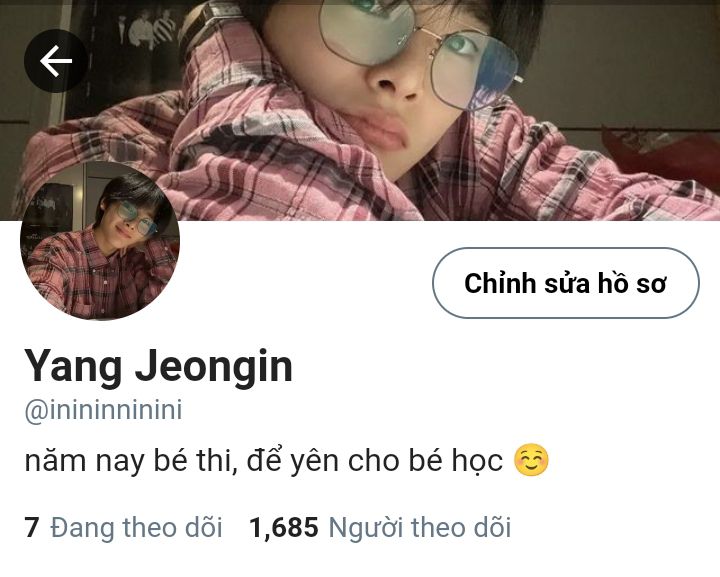Click the Chỉnh sửa hồ sơ button
This screenshot has width=720, height=577.
tap(565, 283)
